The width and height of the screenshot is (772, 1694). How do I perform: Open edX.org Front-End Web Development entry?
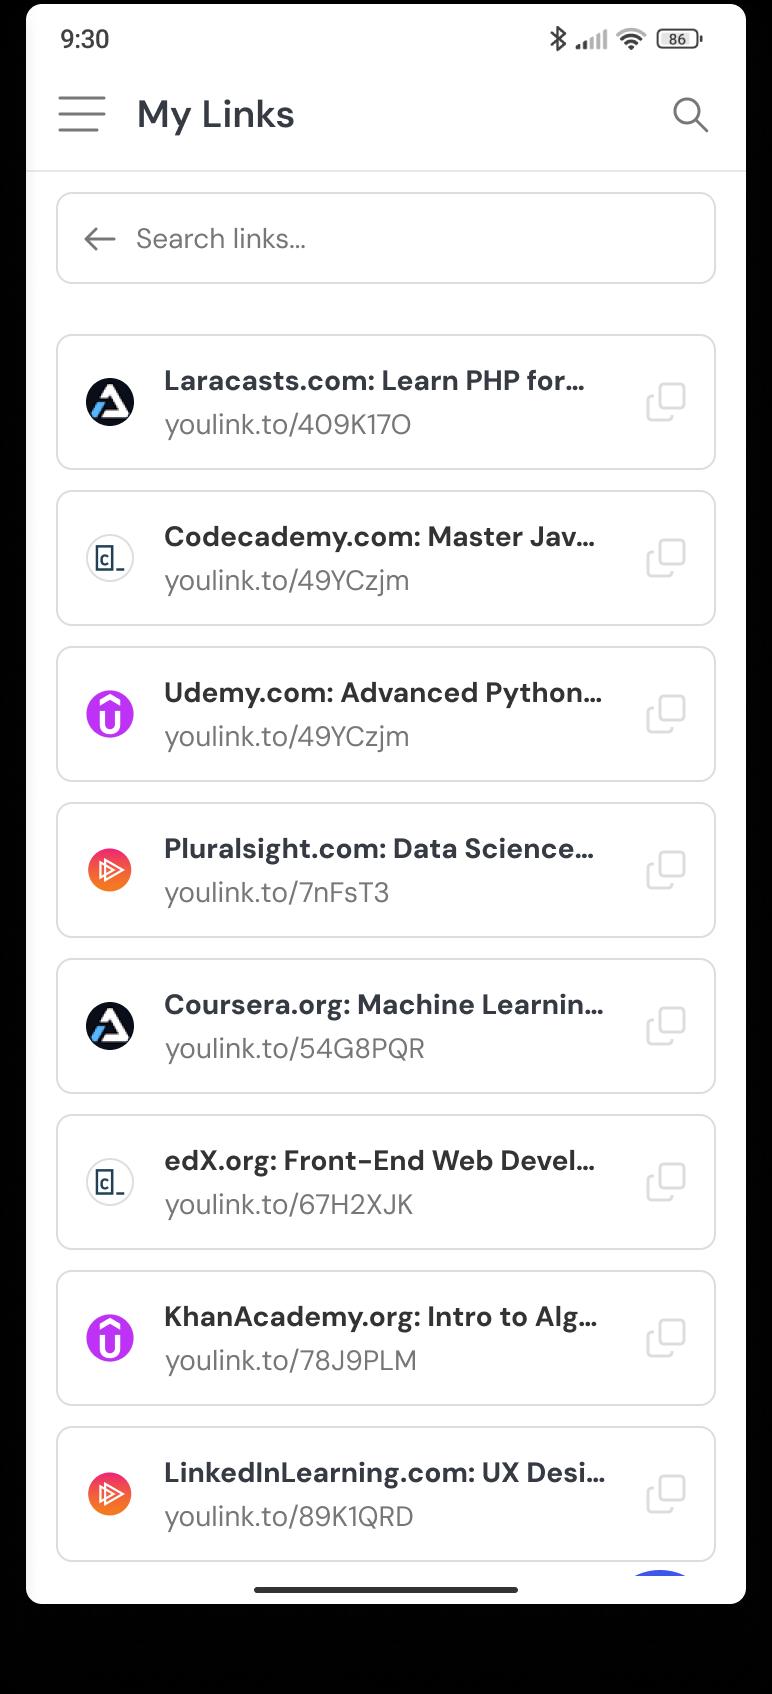click(x=386, y=1182)
